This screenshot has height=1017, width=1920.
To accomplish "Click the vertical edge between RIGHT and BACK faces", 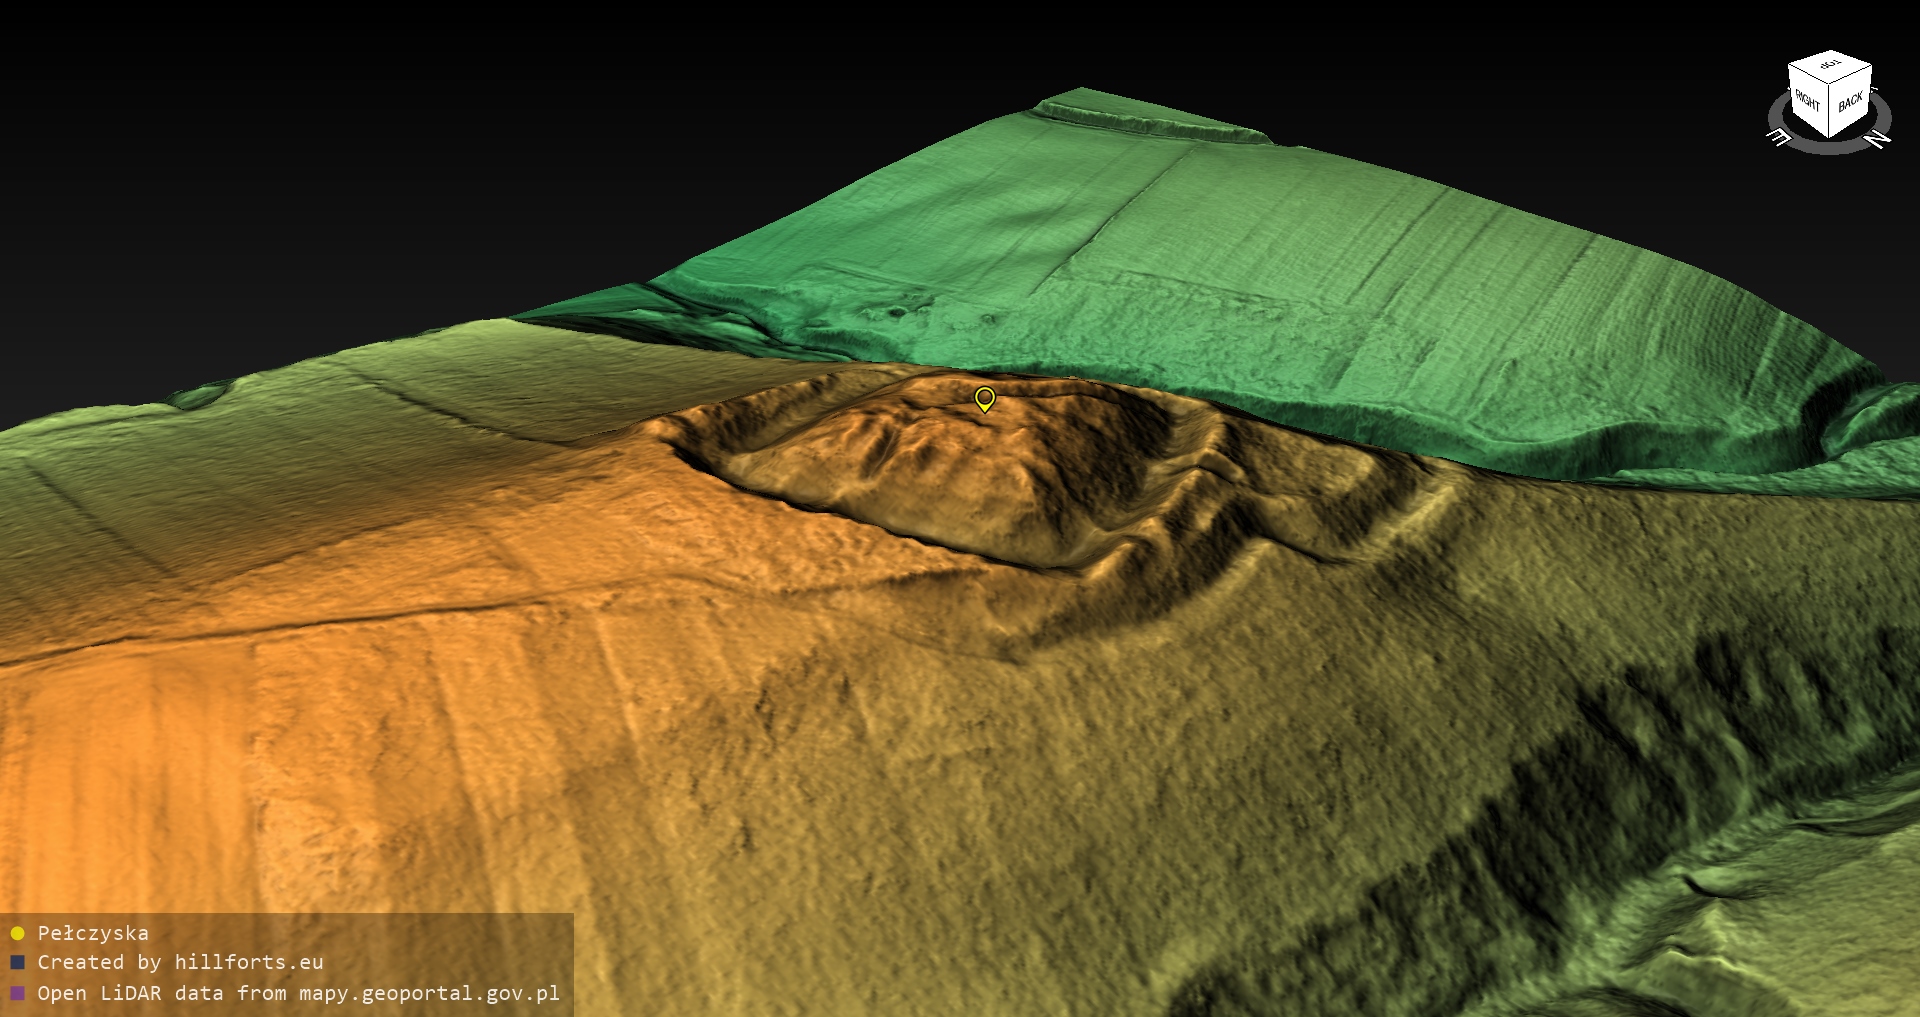I will pyautogui.click(x=1830, y=112).
